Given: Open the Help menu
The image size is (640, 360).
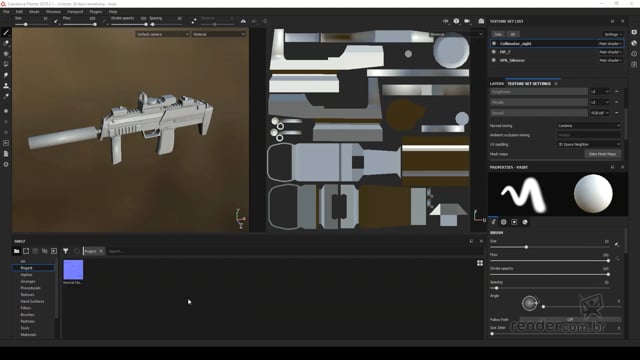Looking at the screenshot, I should (113, 12).
